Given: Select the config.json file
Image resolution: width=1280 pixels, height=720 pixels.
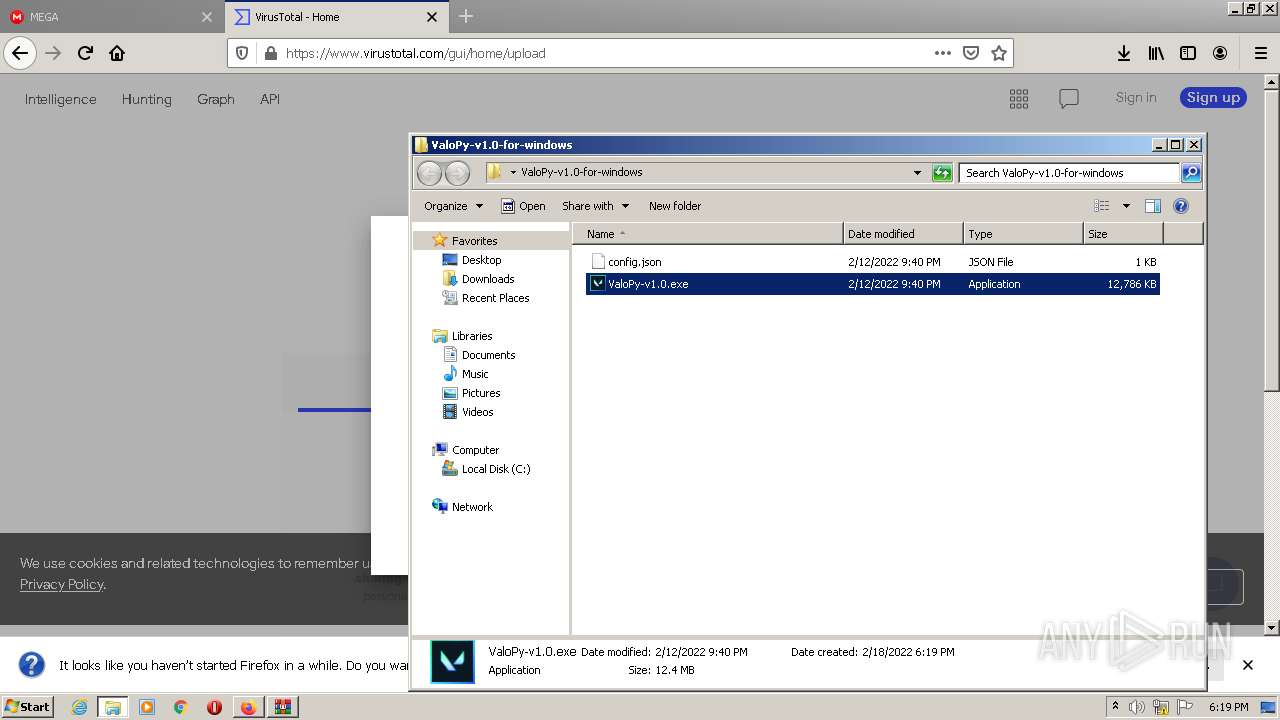Looking at the screenshot, I should tap(872, 262).
